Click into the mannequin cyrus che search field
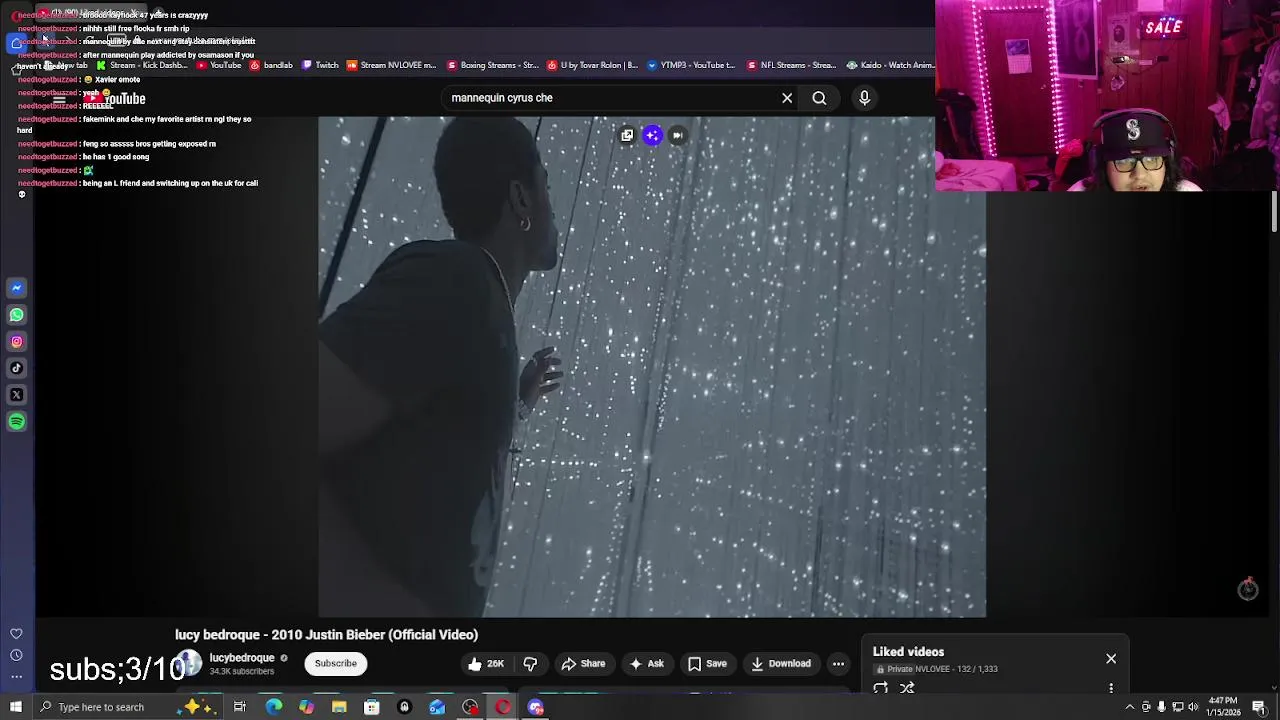The height and width of the screenshot is (720, 1280). pyautogui.click(x=610, y=98)
